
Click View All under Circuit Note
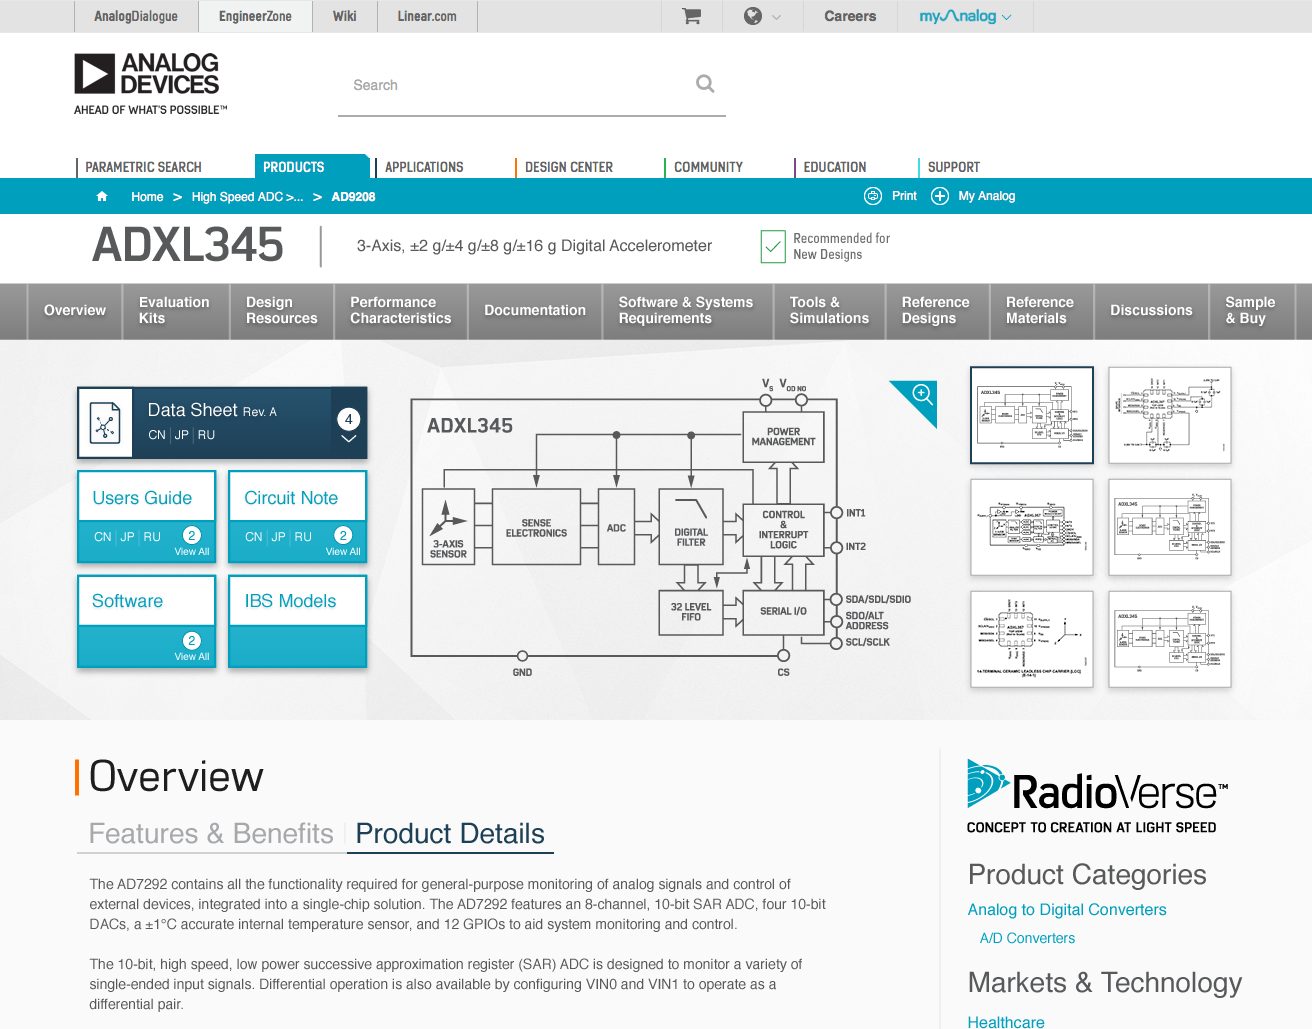point(343,552)
